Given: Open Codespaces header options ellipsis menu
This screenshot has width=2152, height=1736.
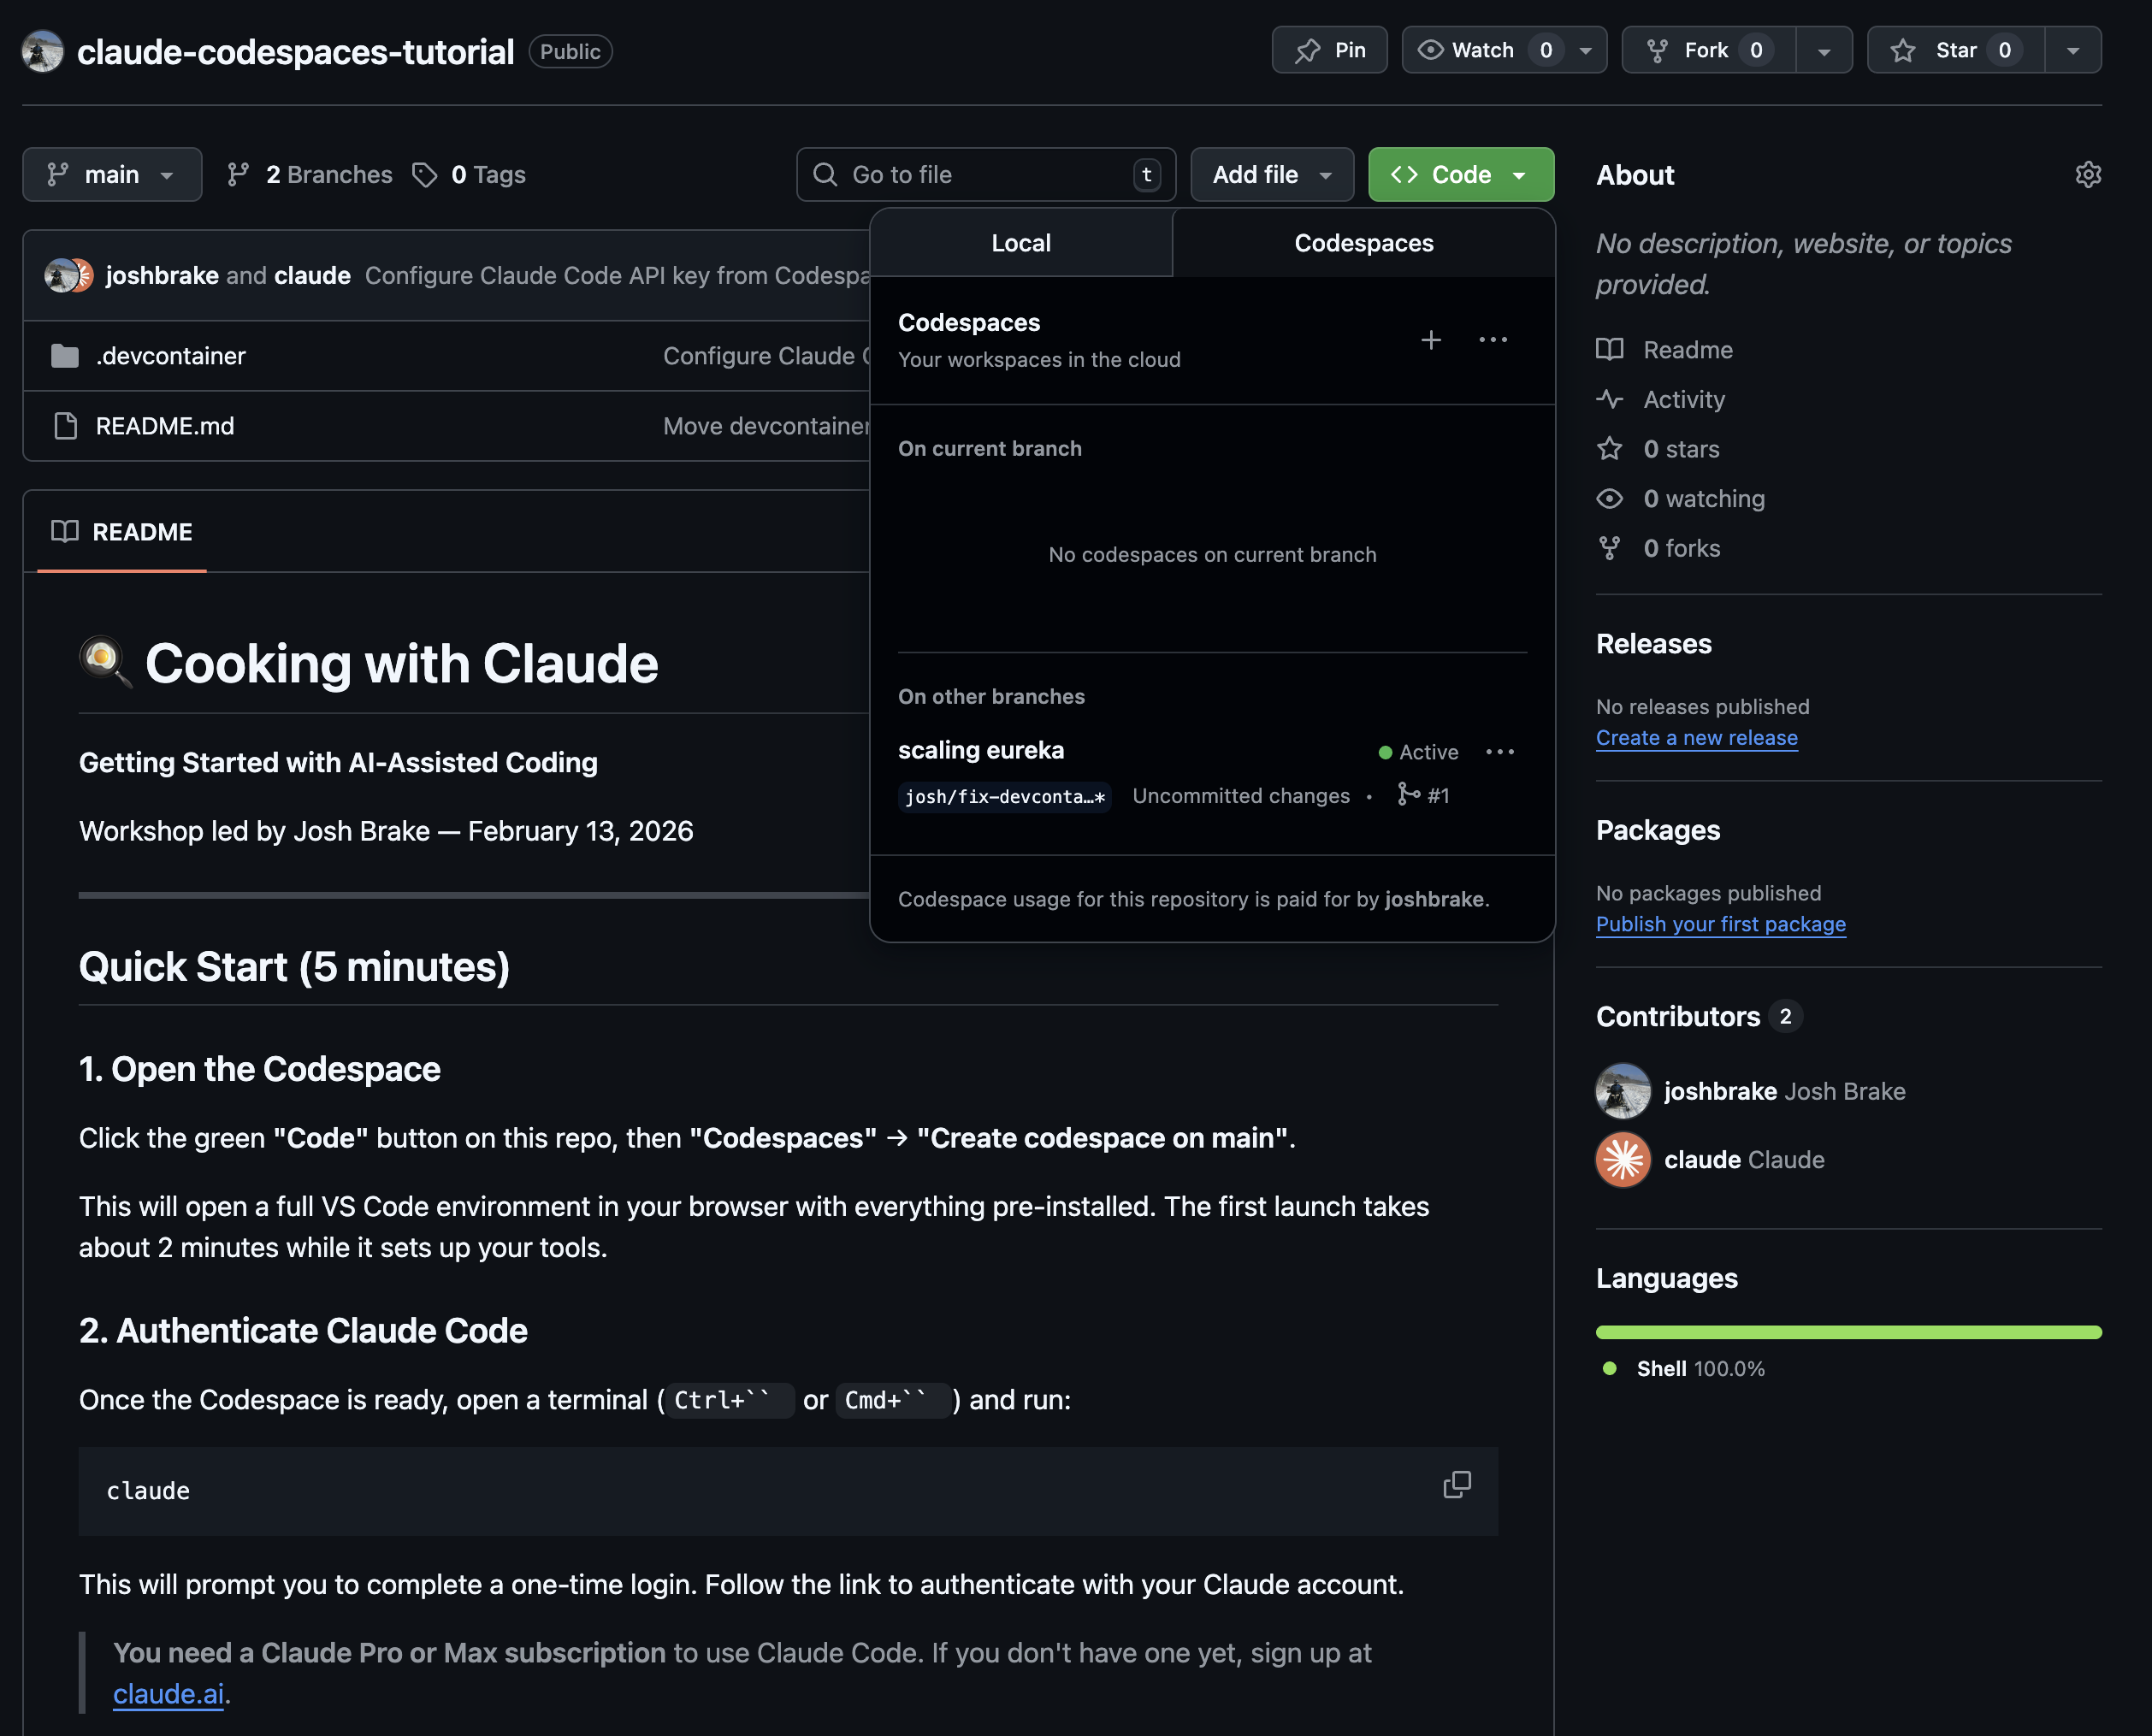Looking at the screenshot, I should [1493, 340].
